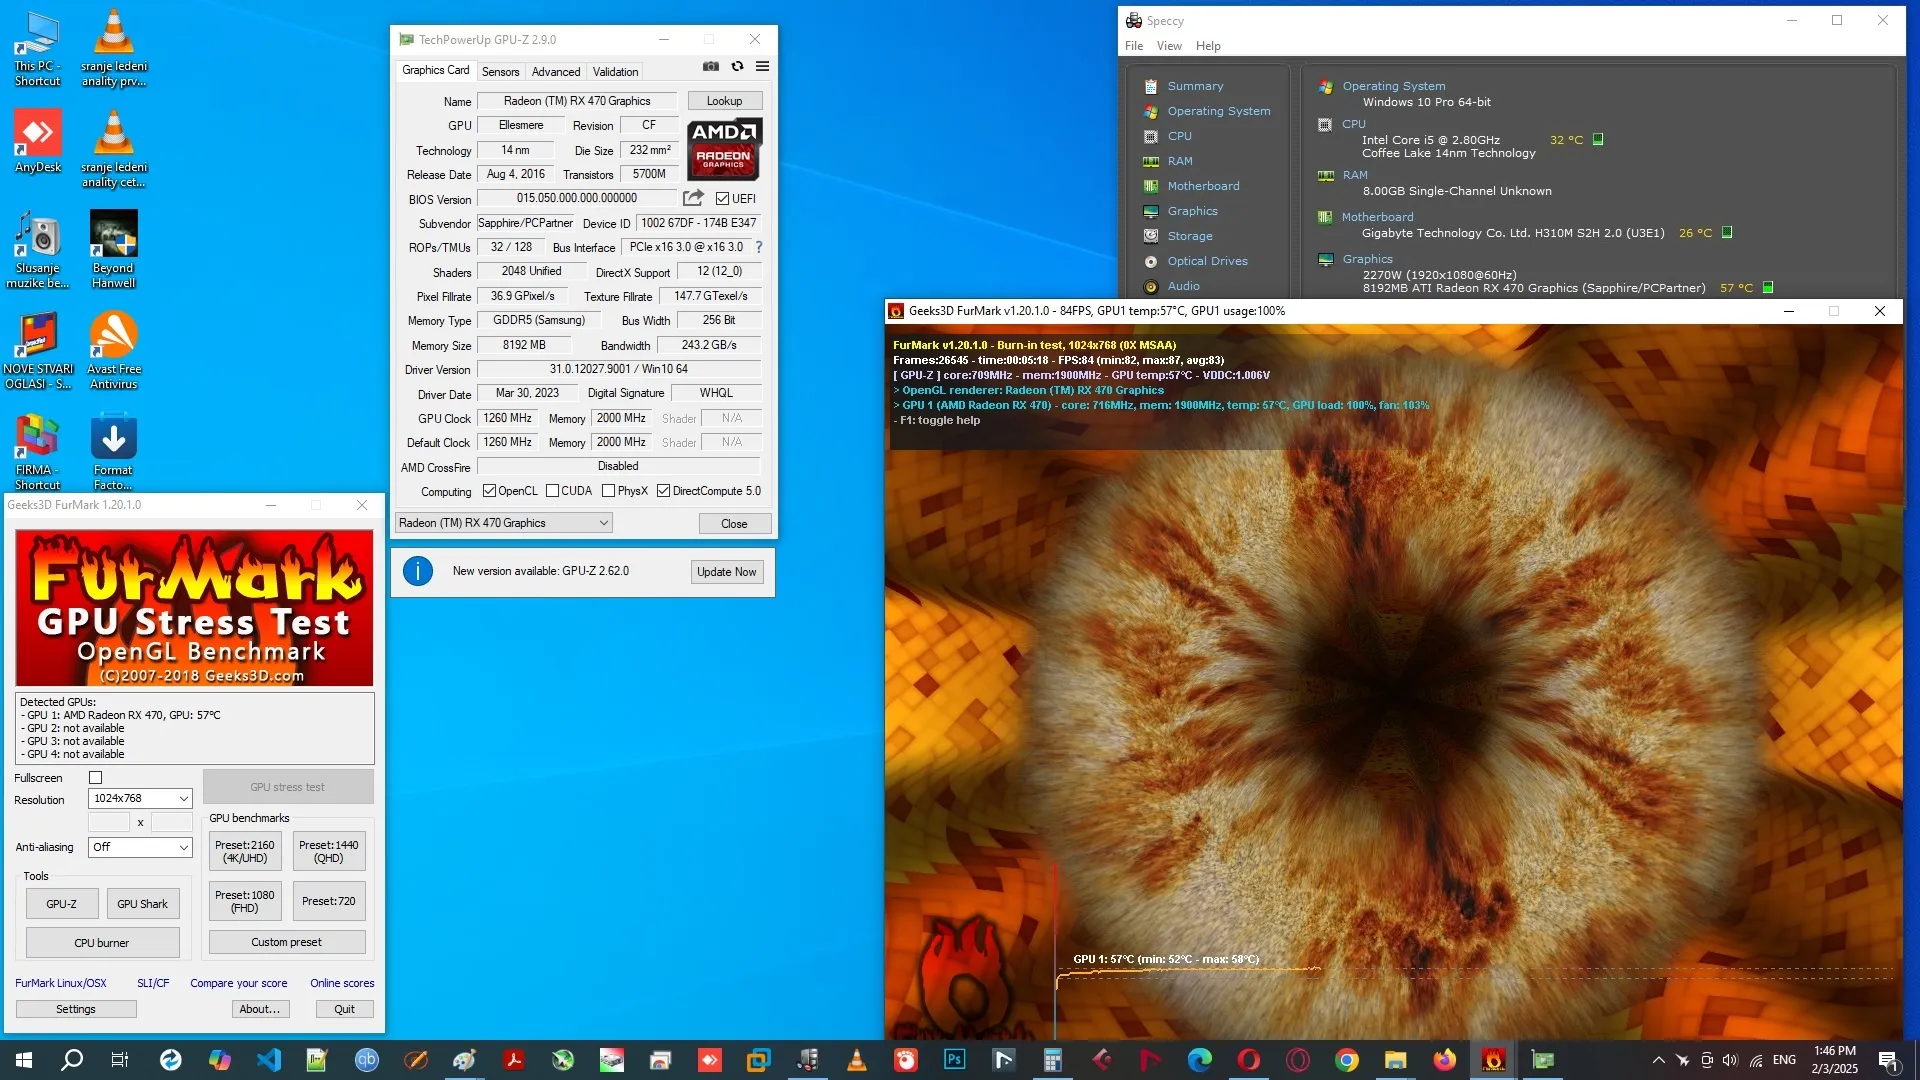Switch to the Sensors tab
The image size is (1920, 1080).
(x=500, y=72)
